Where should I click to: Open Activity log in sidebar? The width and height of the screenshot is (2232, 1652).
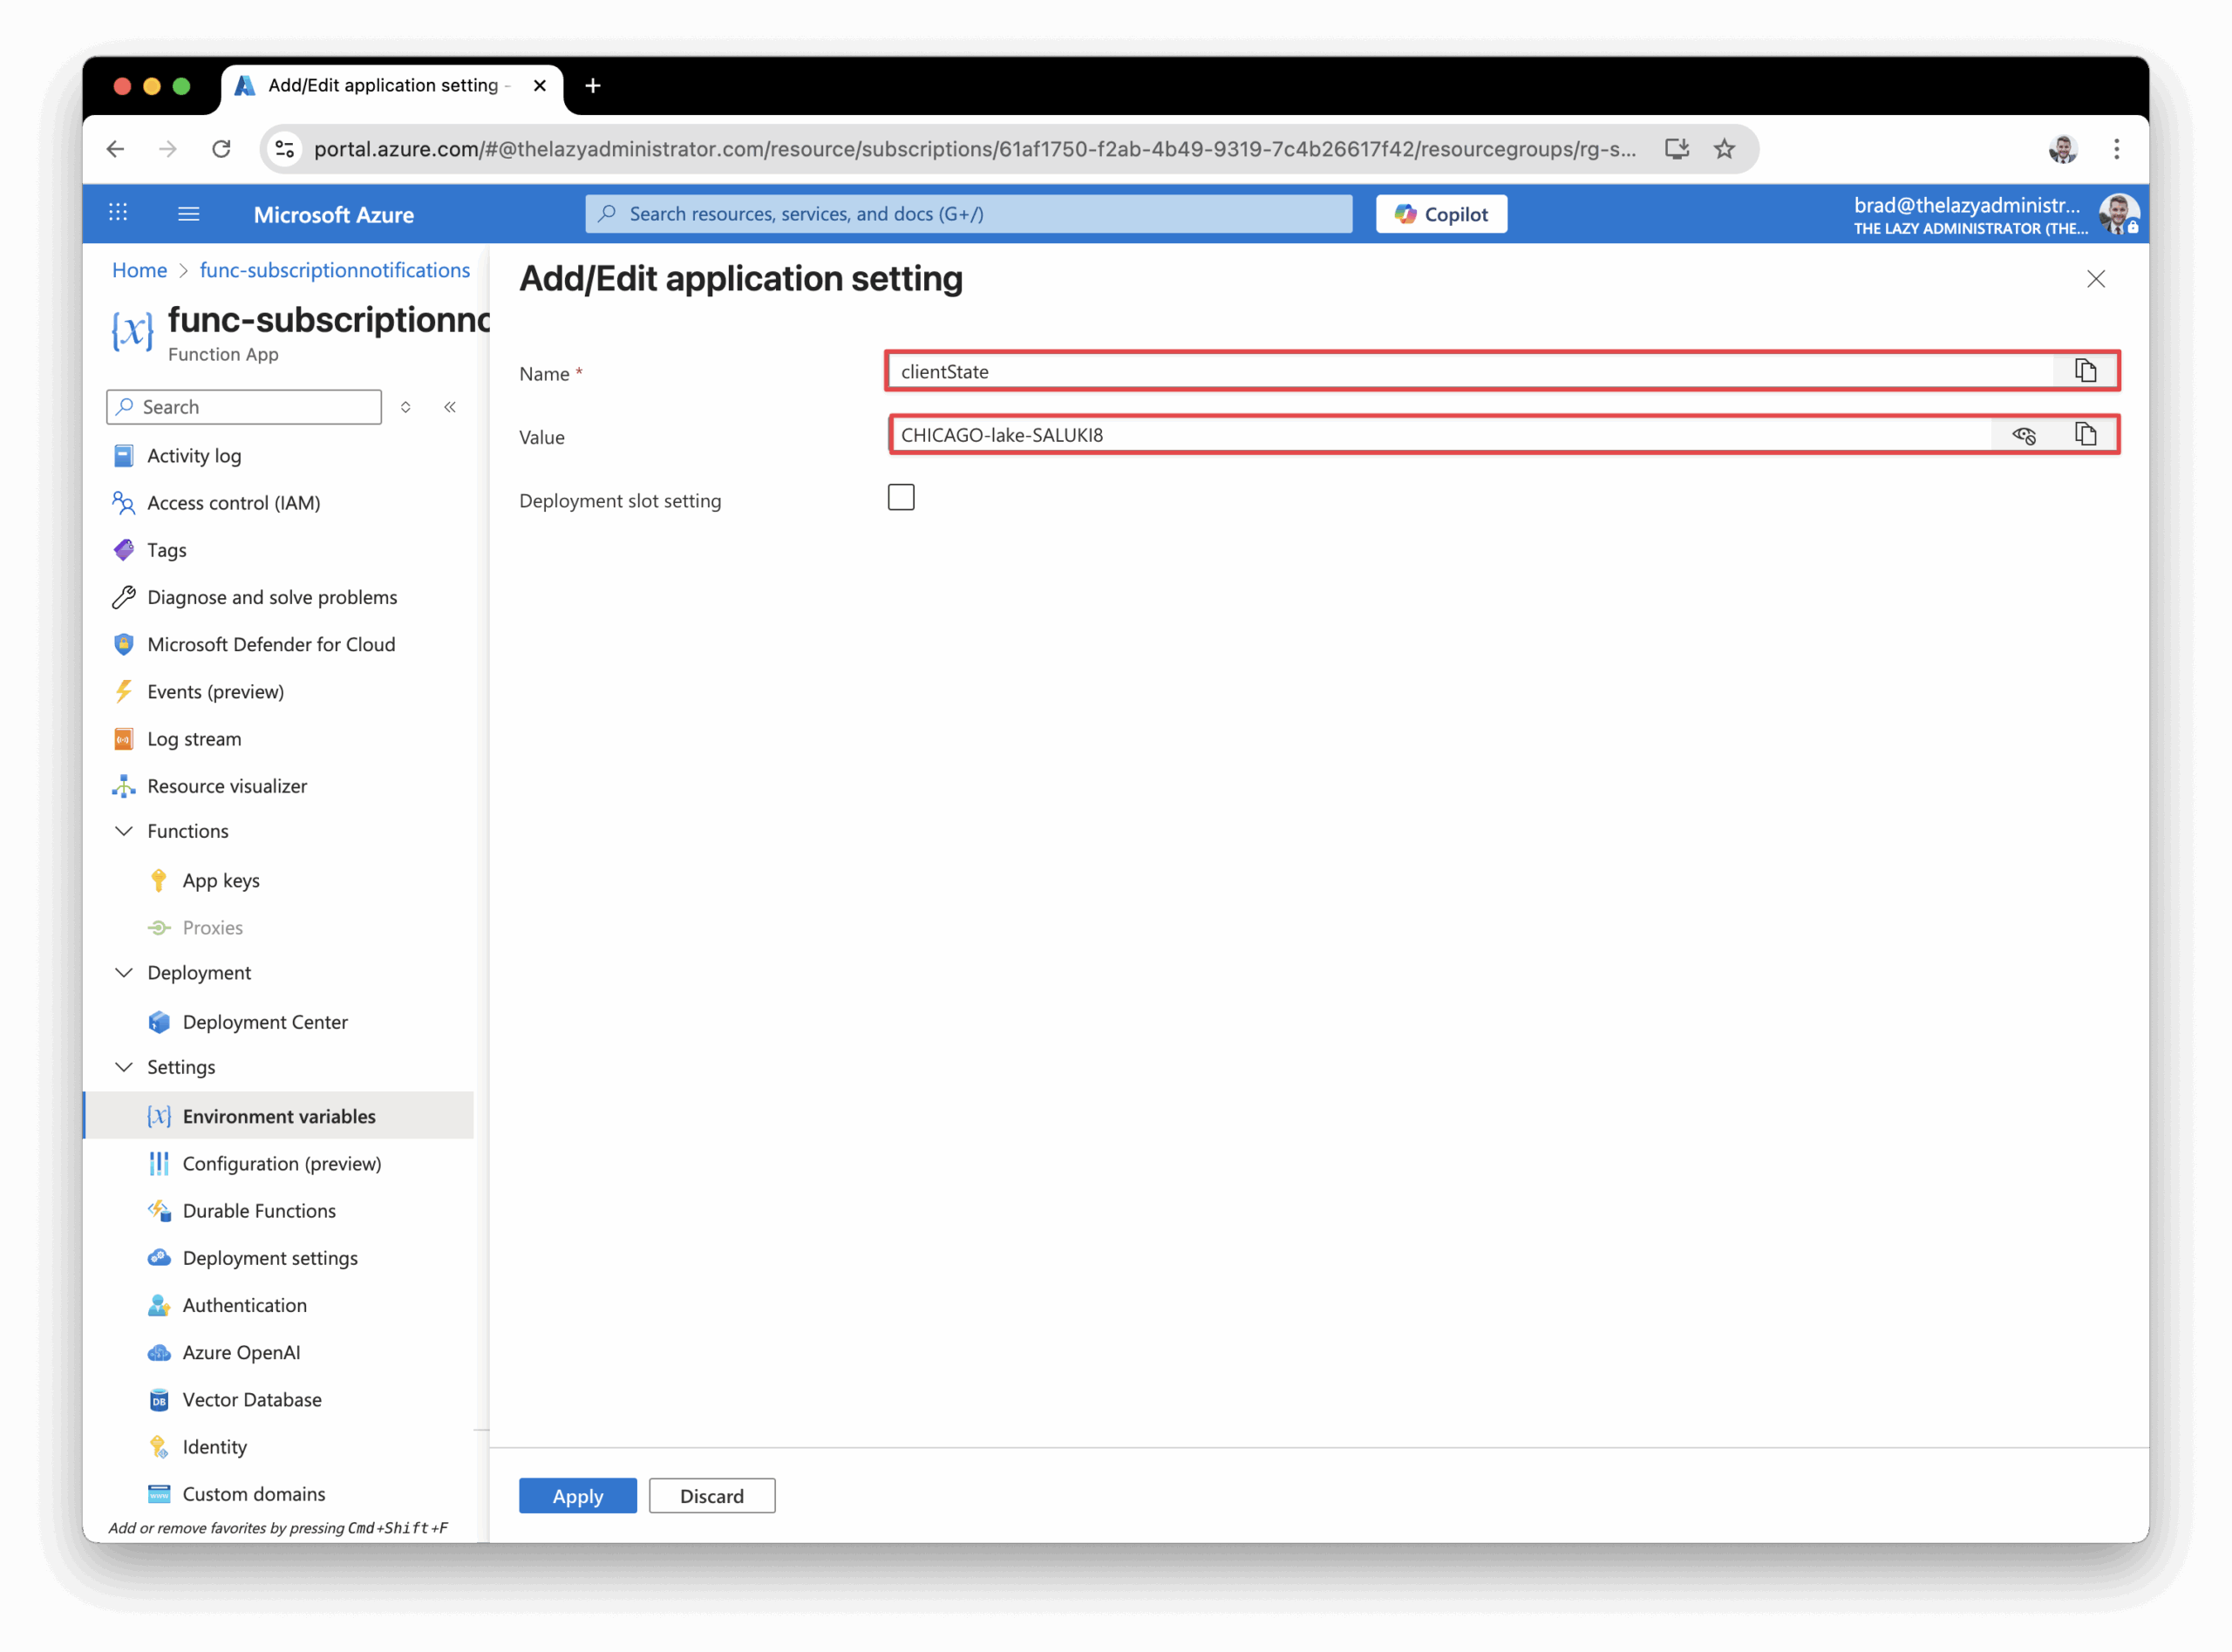coord(194,456)
